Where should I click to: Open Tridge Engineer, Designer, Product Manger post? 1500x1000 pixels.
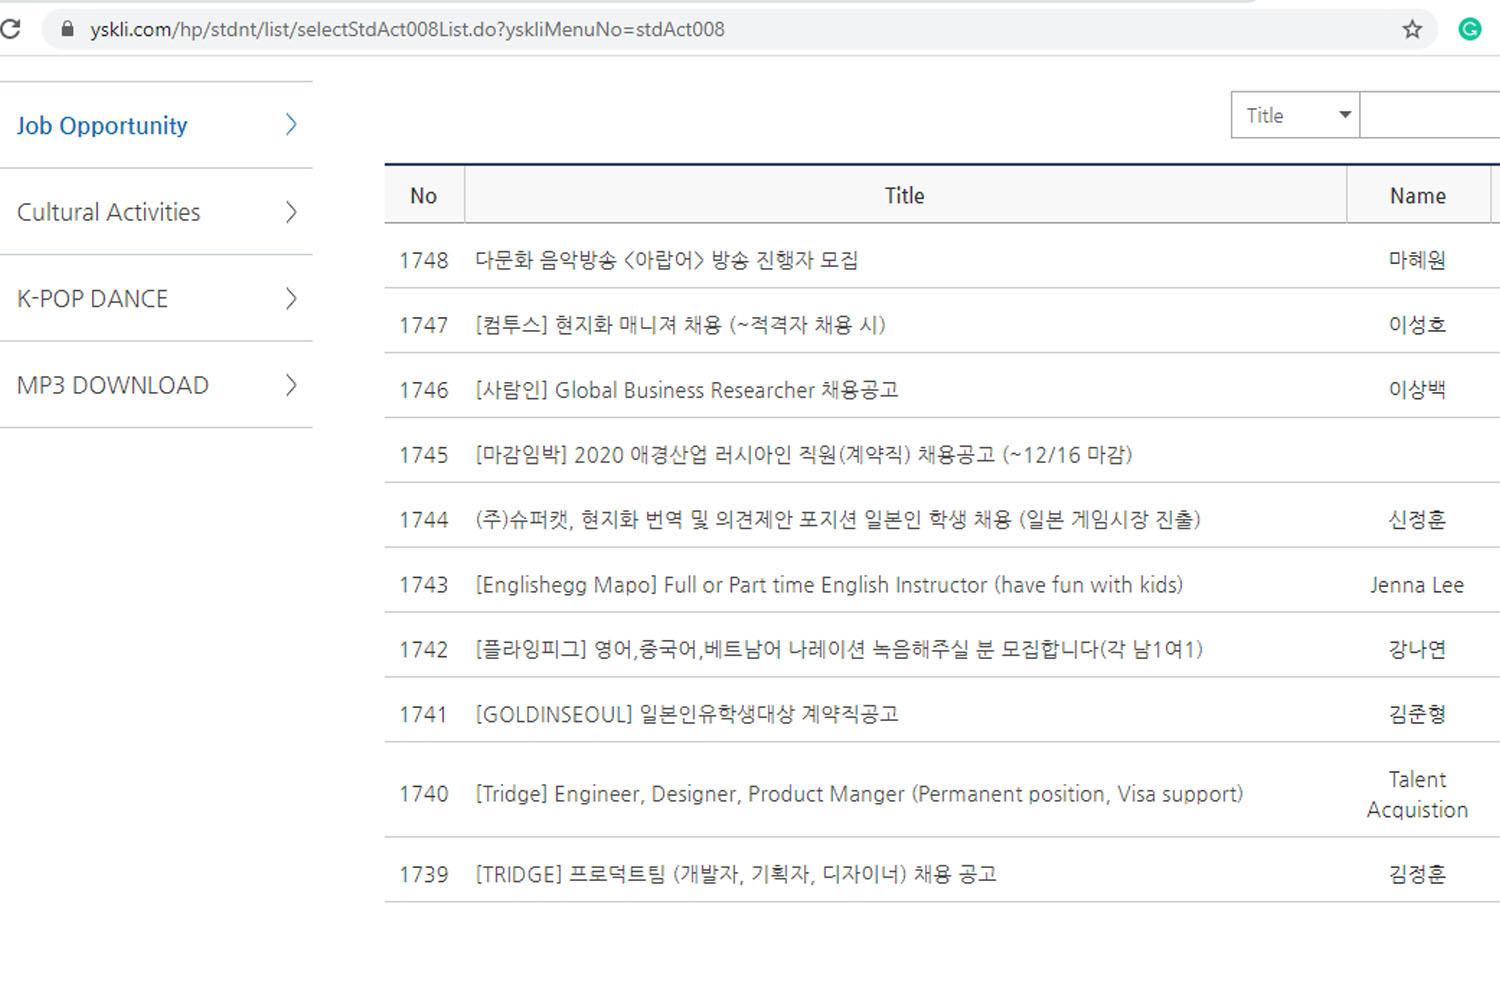(x=858, y=794)
